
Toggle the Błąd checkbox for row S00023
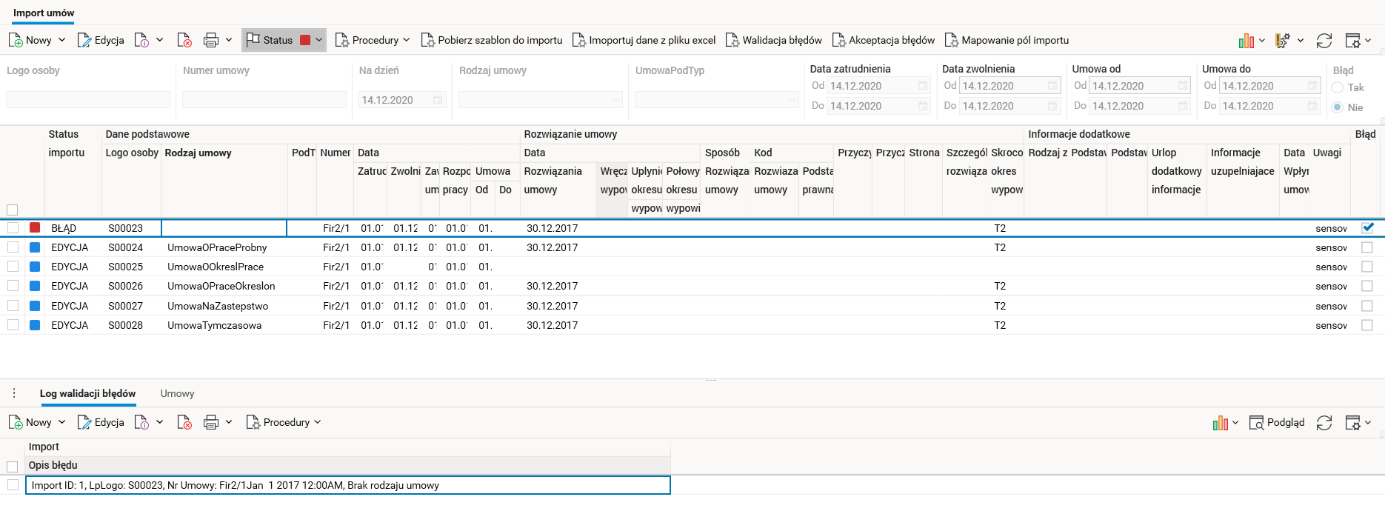click(x=1367, y=227)
